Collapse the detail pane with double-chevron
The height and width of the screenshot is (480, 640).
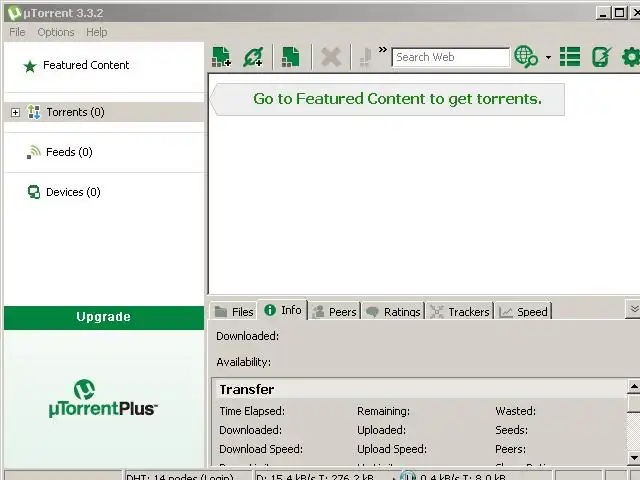[633, 309]
